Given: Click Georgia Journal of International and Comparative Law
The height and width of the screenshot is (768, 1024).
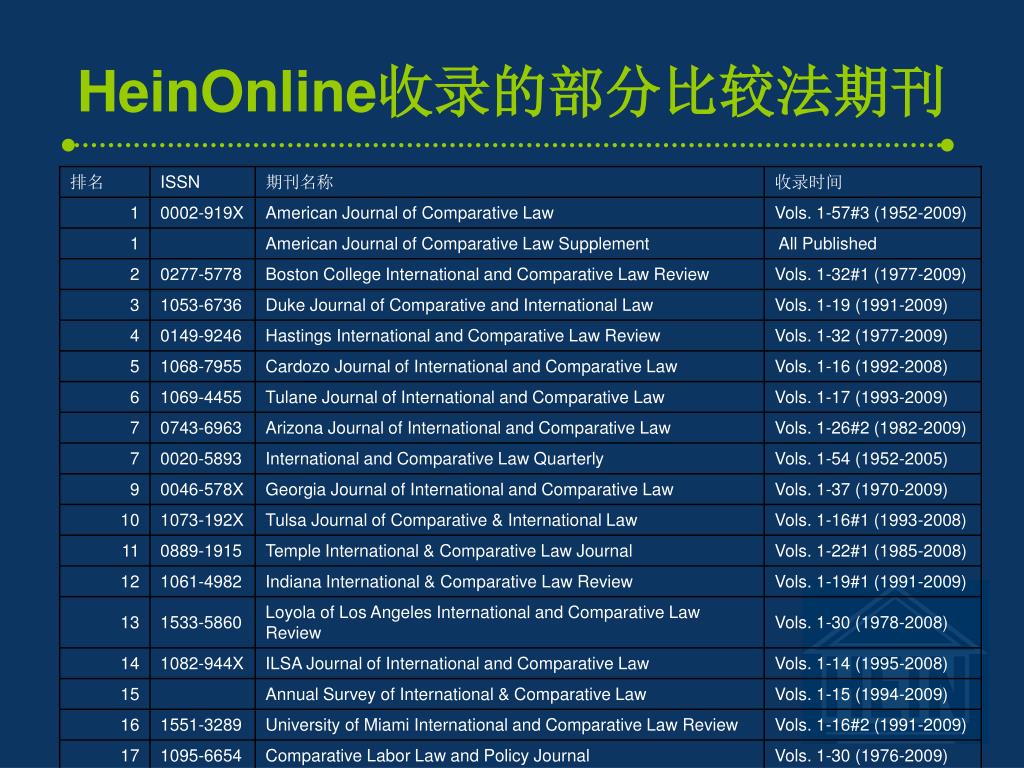Looking at the screenshot, I should coord(470,489).
